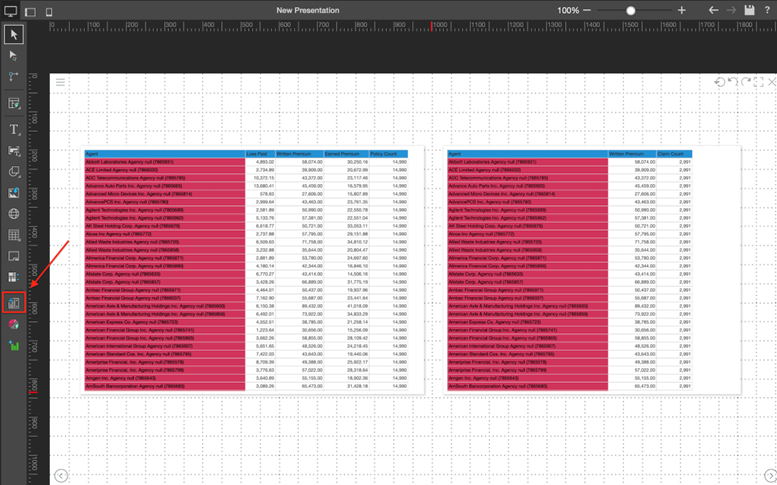Click the highlighted insert discovery content icon
The width and height of the screenshot is (777, 485).
tap(14, 303)
